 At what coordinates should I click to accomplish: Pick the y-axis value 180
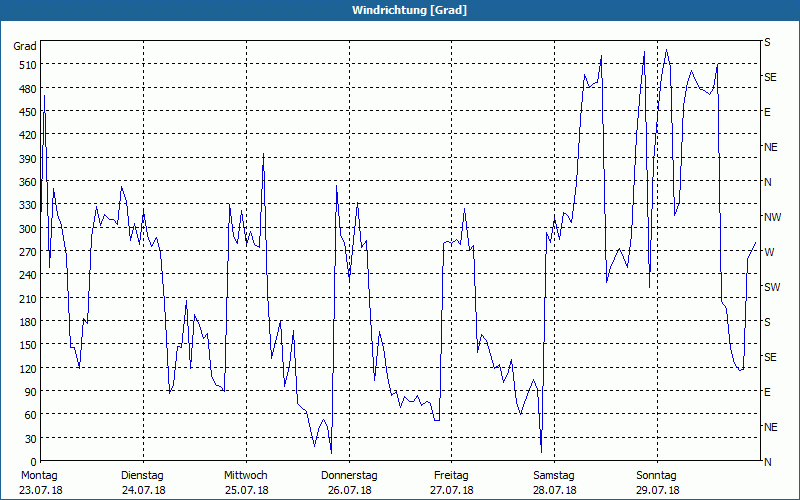pos(28,322)
